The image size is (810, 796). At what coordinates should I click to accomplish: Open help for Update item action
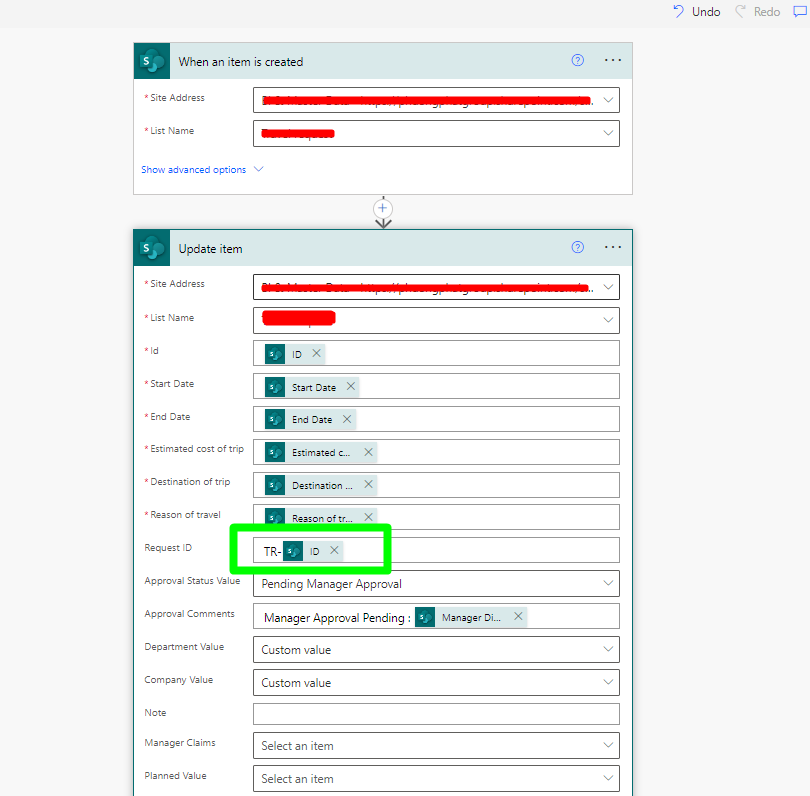click(x=578, y=247)
